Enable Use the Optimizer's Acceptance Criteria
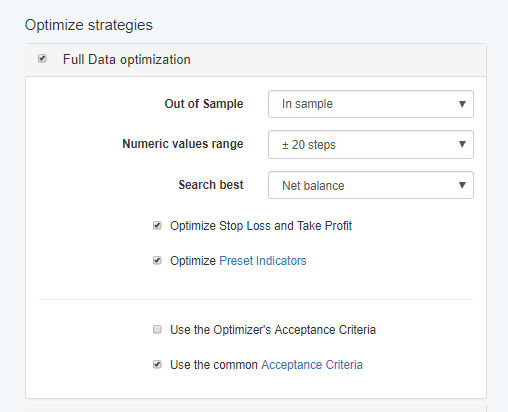Viewport: 508px width, 412px height. click(x=157, y=329)
